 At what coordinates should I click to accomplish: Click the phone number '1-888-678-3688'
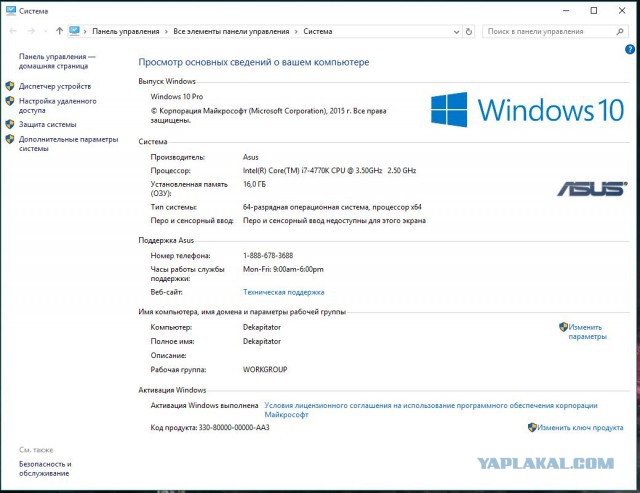(x=268, y=255)
